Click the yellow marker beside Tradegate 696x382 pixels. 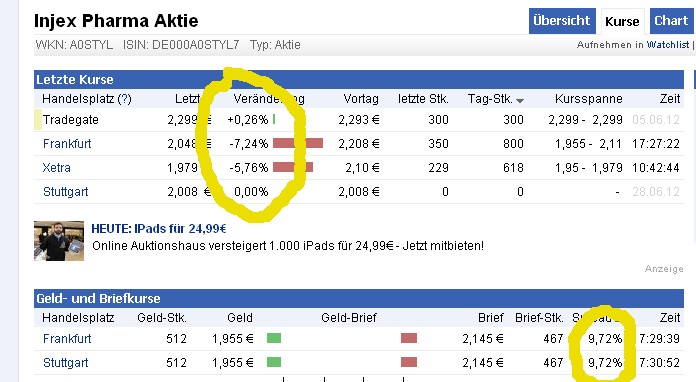38,120
